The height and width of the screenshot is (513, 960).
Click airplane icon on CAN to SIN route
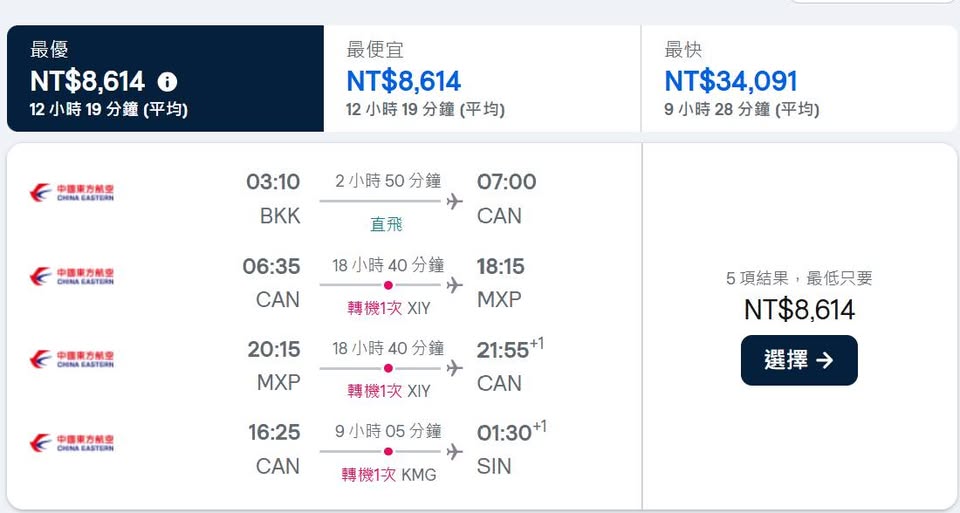pos(455,452)
